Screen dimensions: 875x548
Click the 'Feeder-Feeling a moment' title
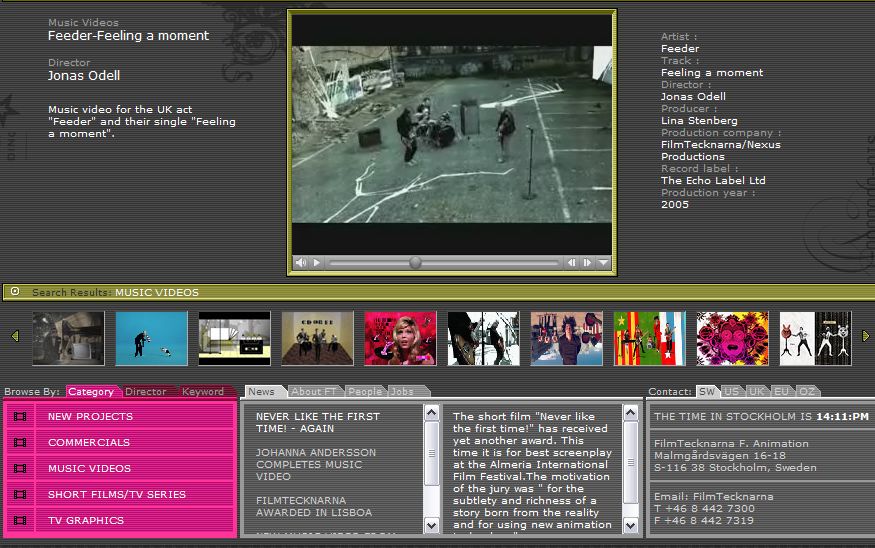pos(128,36)
